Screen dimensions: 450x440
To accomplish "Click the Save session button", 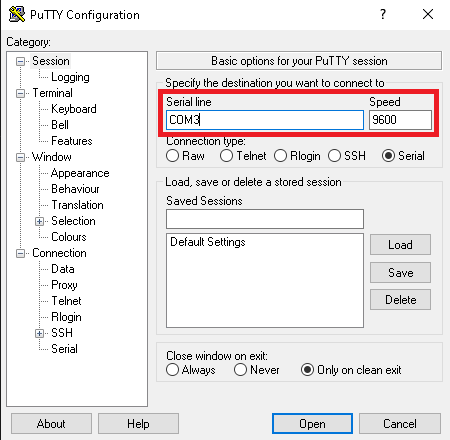I will pyautogui.click(x=400, y=273).
